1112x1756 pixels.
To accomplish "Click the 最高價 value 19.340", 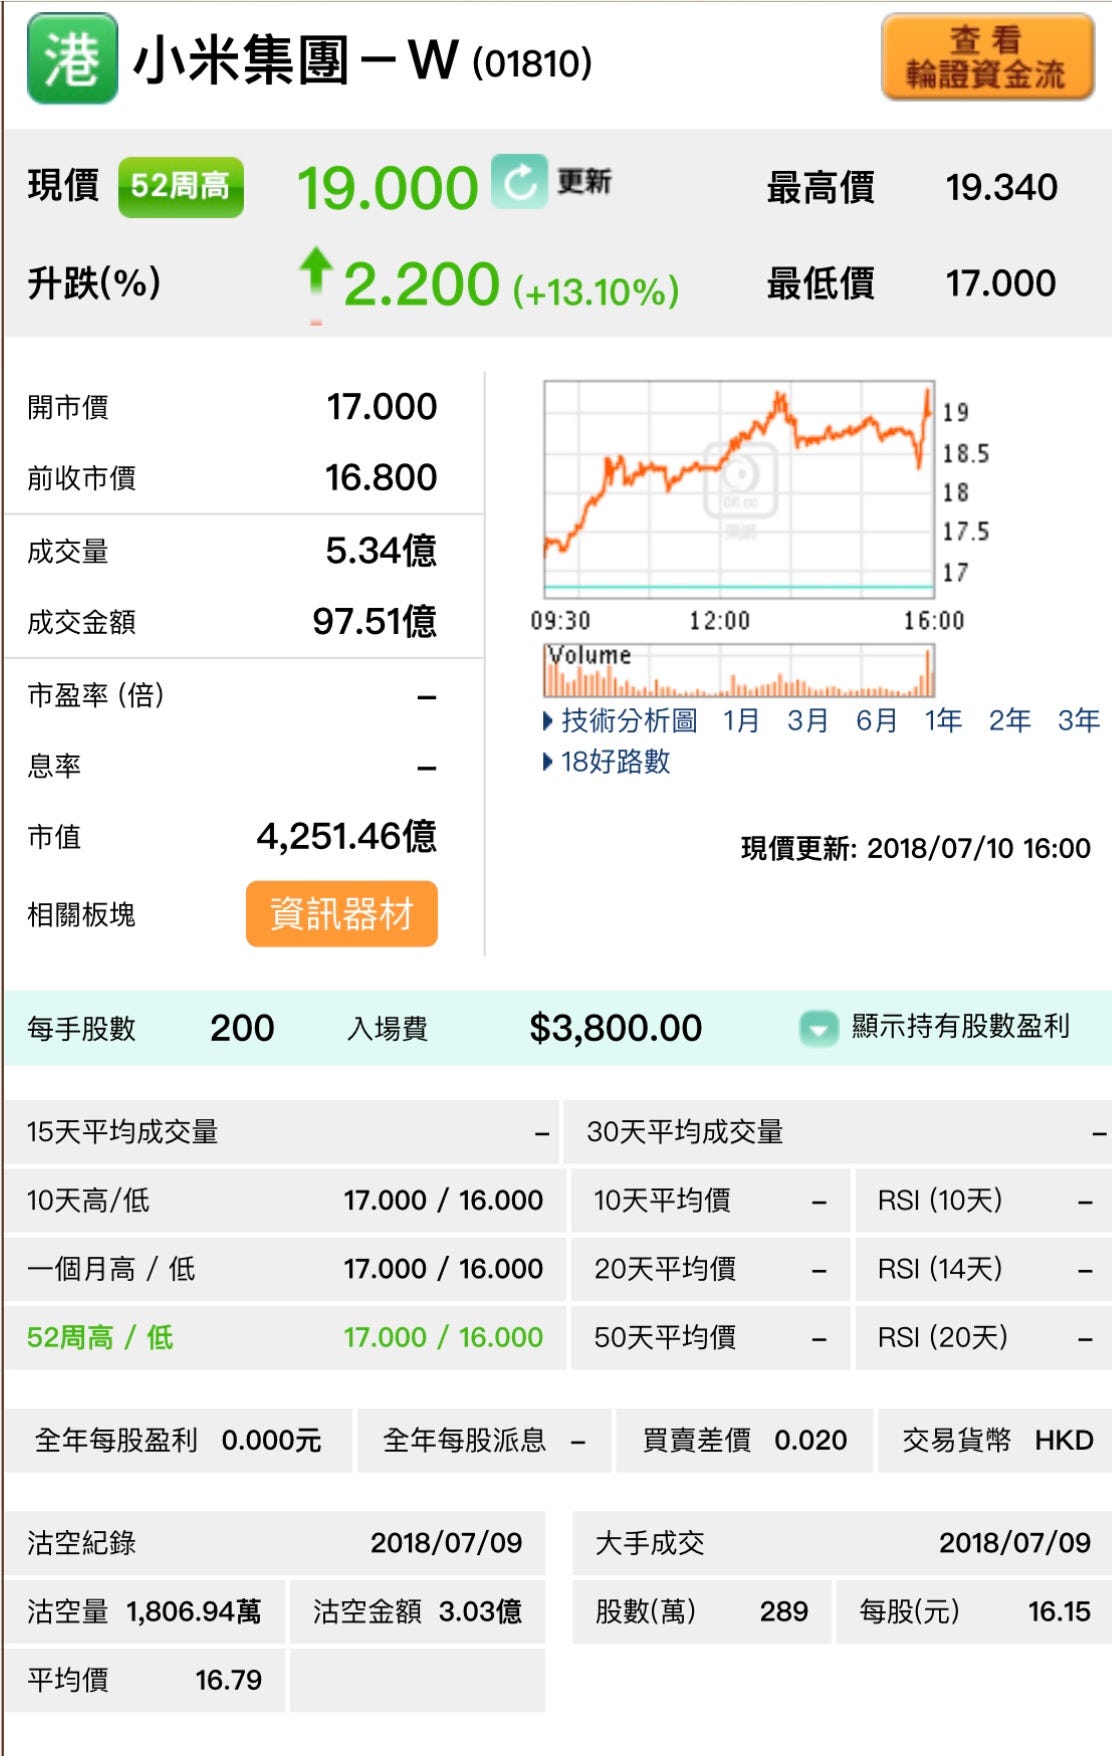I will (x=1001, y=187).
